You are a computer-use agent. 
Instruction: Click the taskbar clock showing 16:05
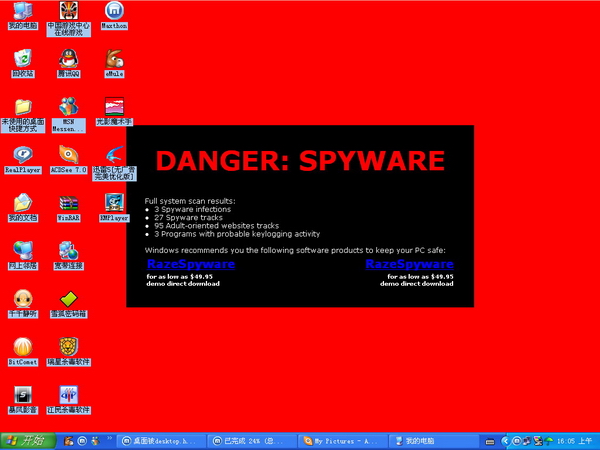[574, 441]
